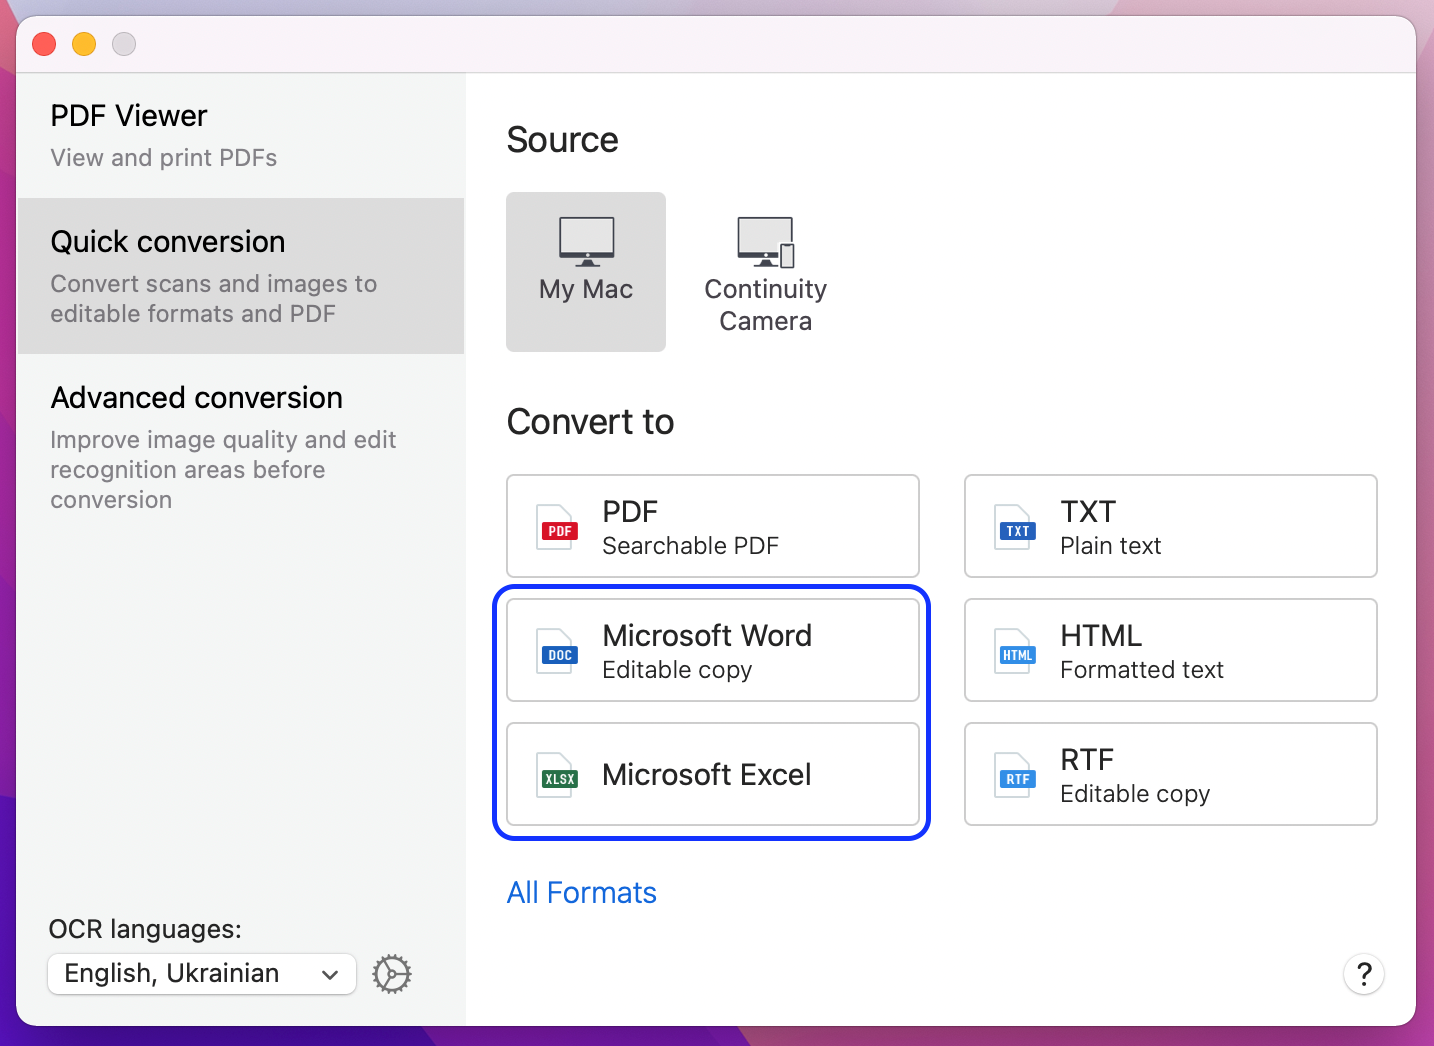Open the All Formats link
1434x1046 pixels.
(x=582, y=892)
